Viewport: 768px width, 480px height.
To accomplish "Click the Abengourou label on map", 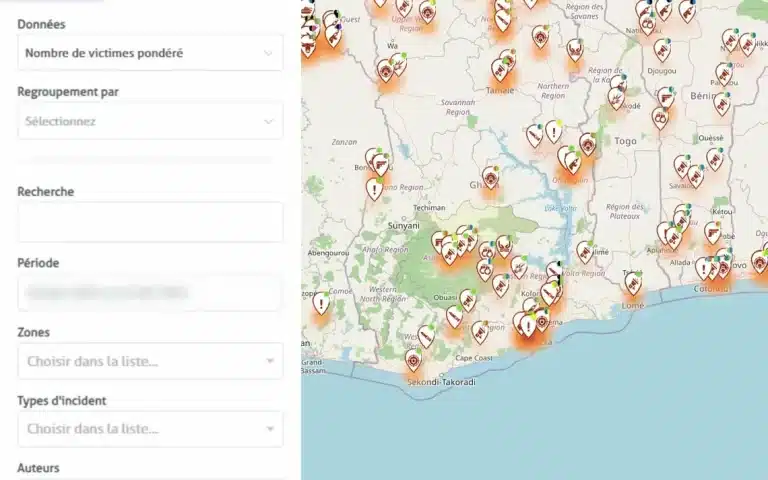I will coord(328,253).
